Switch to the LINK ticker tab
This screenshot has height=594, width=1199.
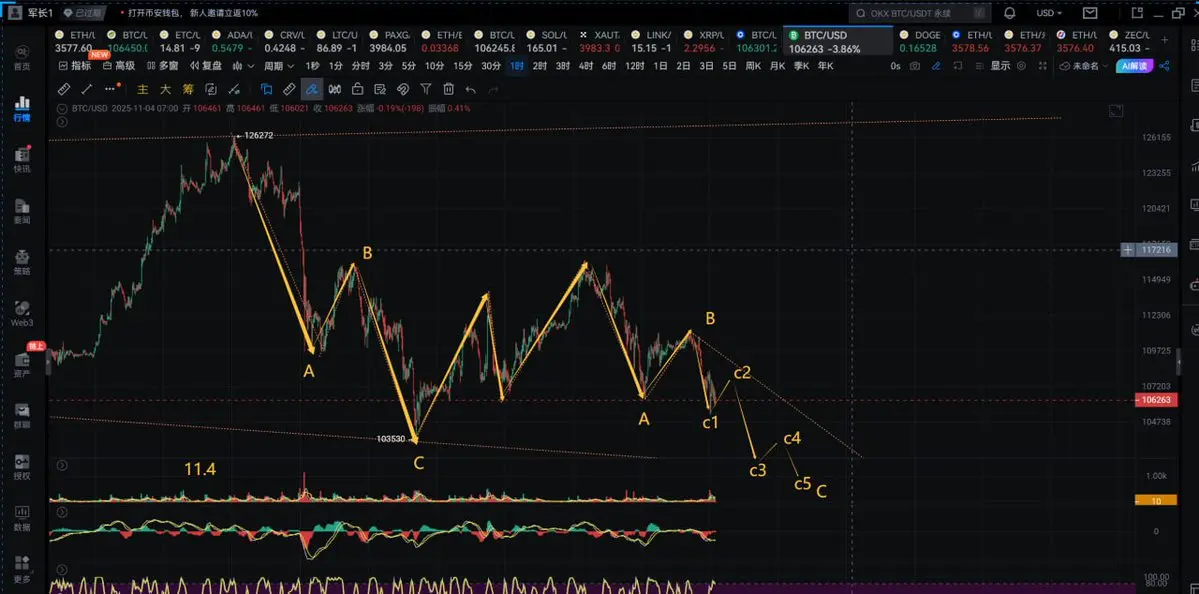(x=653, y=41)
